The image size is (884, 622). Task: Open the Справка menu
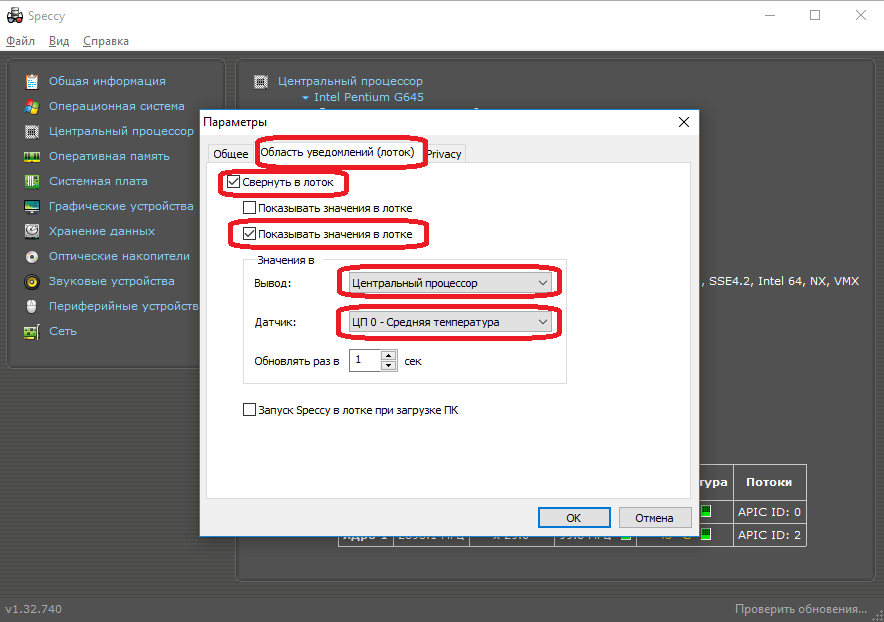(x=105, y=41)
